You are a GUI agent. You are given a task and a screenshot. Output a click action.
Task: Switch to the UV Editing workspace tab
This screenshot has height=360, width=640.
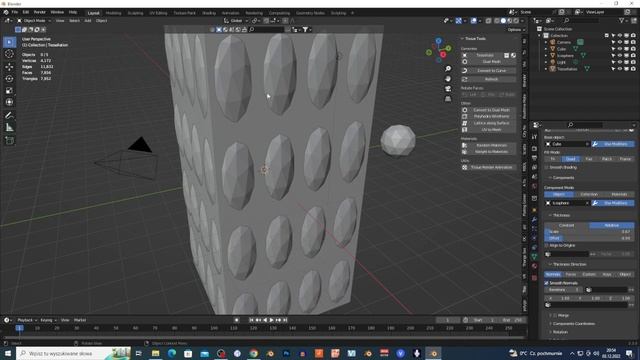158,13
